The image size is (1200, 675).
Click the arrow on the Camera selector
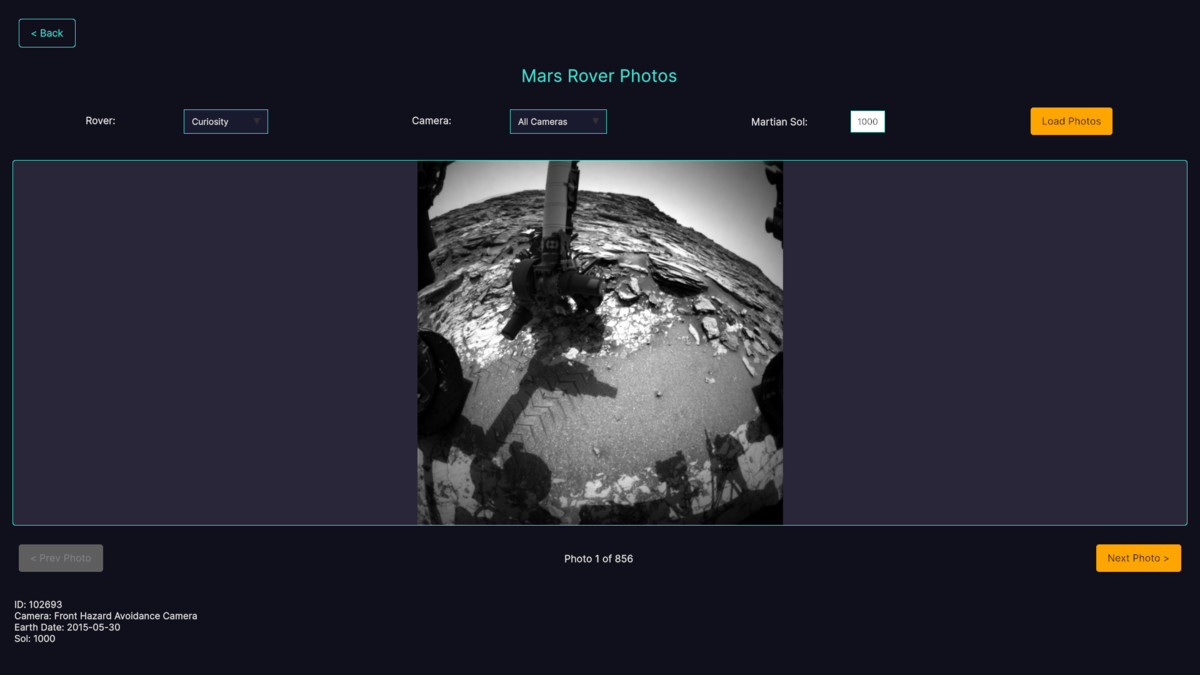595,121
